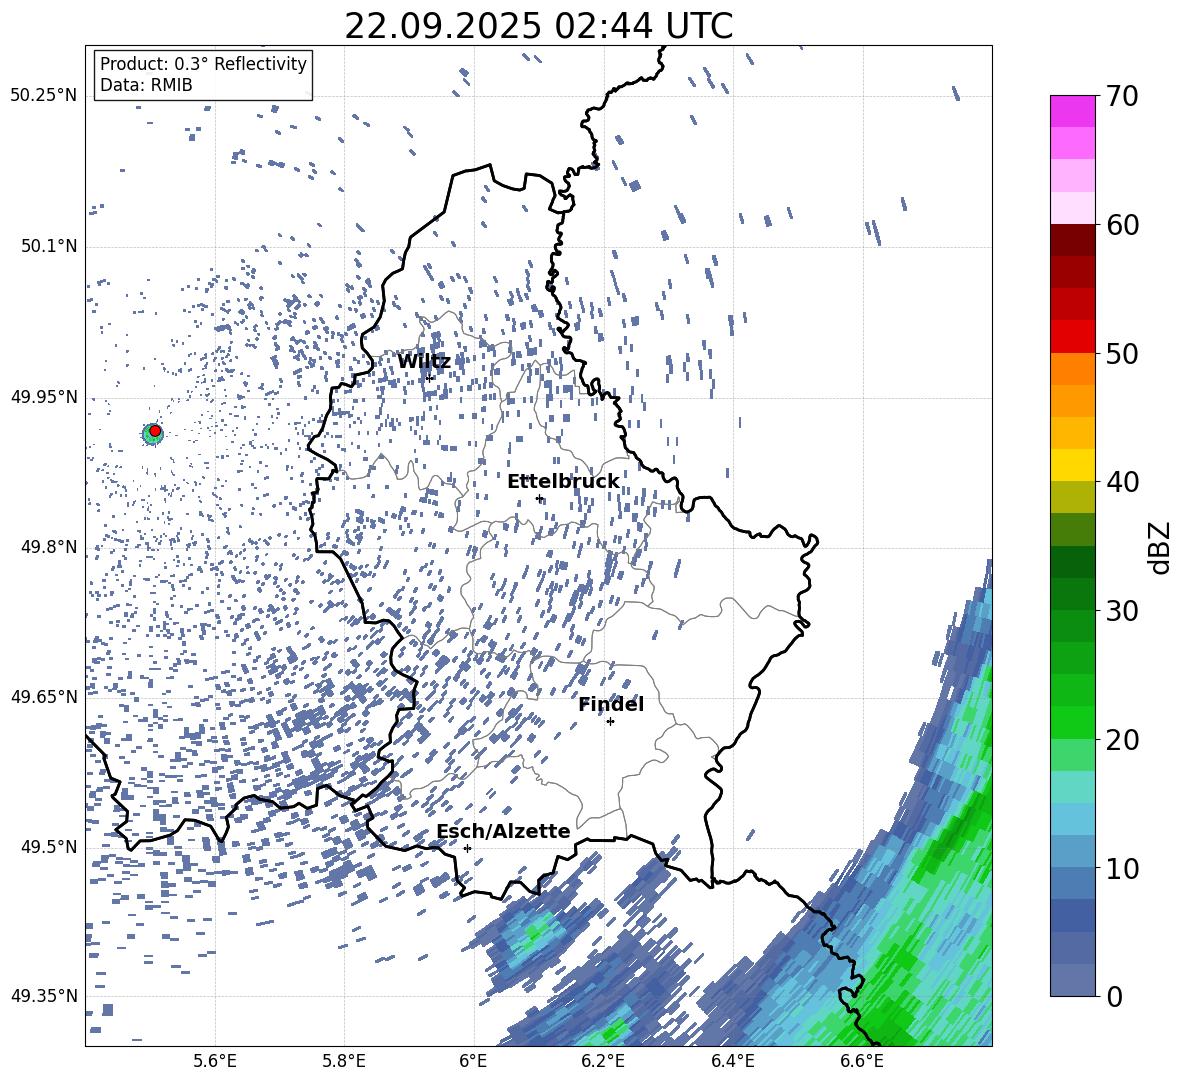Click the 50.25°N latitude tick label

click(x=44, y=95)
